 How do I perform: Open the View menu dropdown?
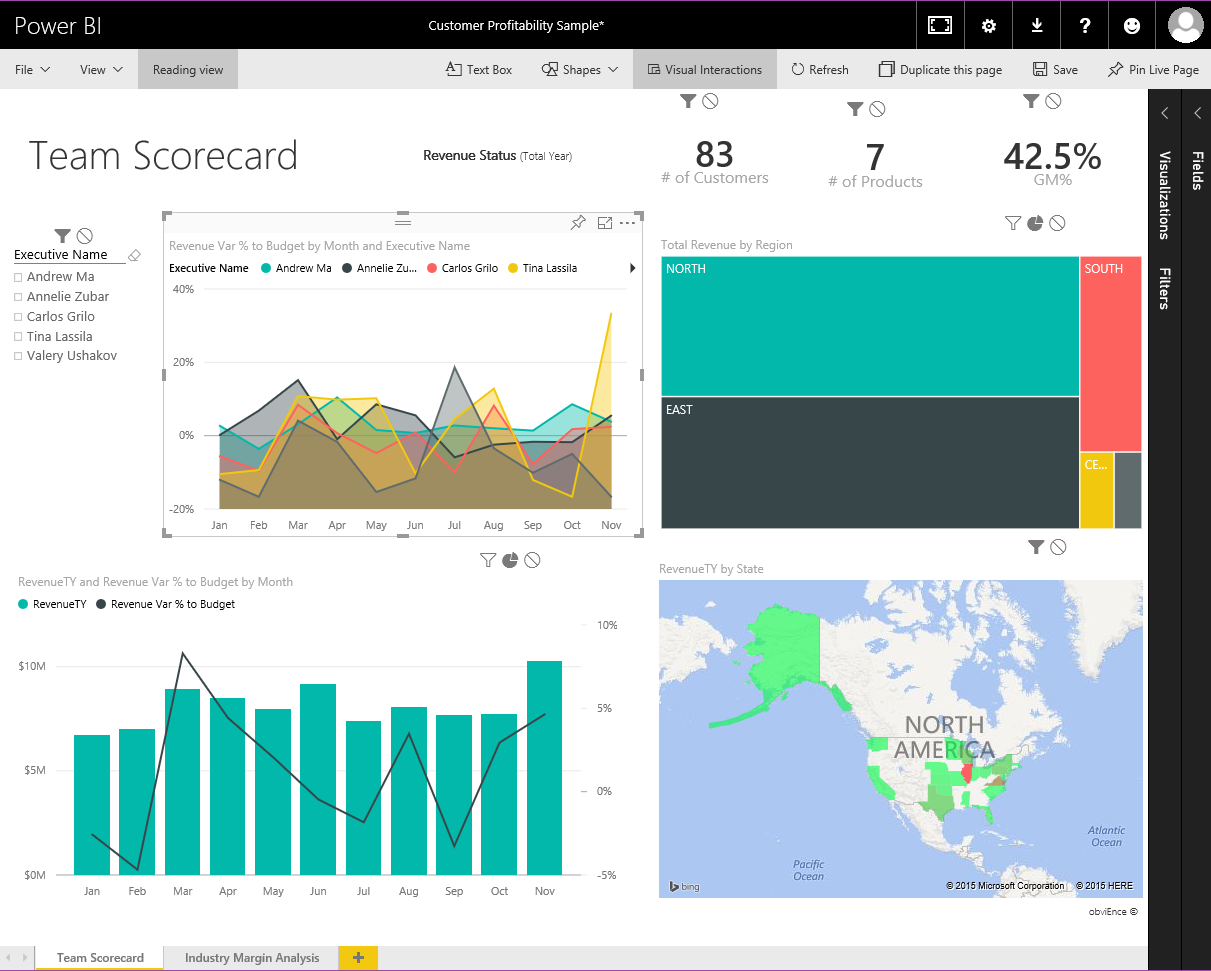coord(99,69)
